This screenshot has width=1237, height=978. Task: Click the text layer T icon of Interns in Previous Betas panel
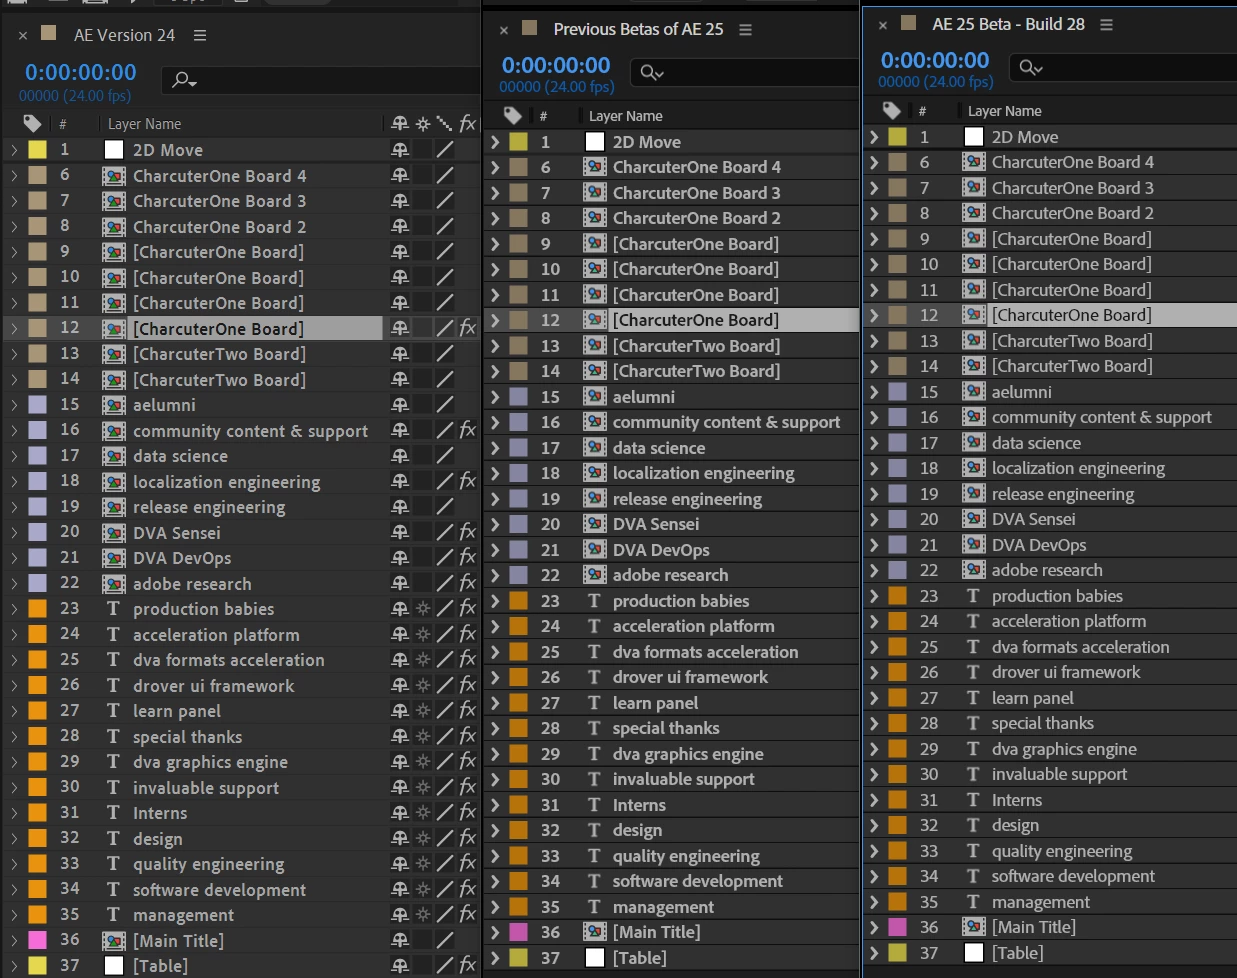tap(594, 804)
